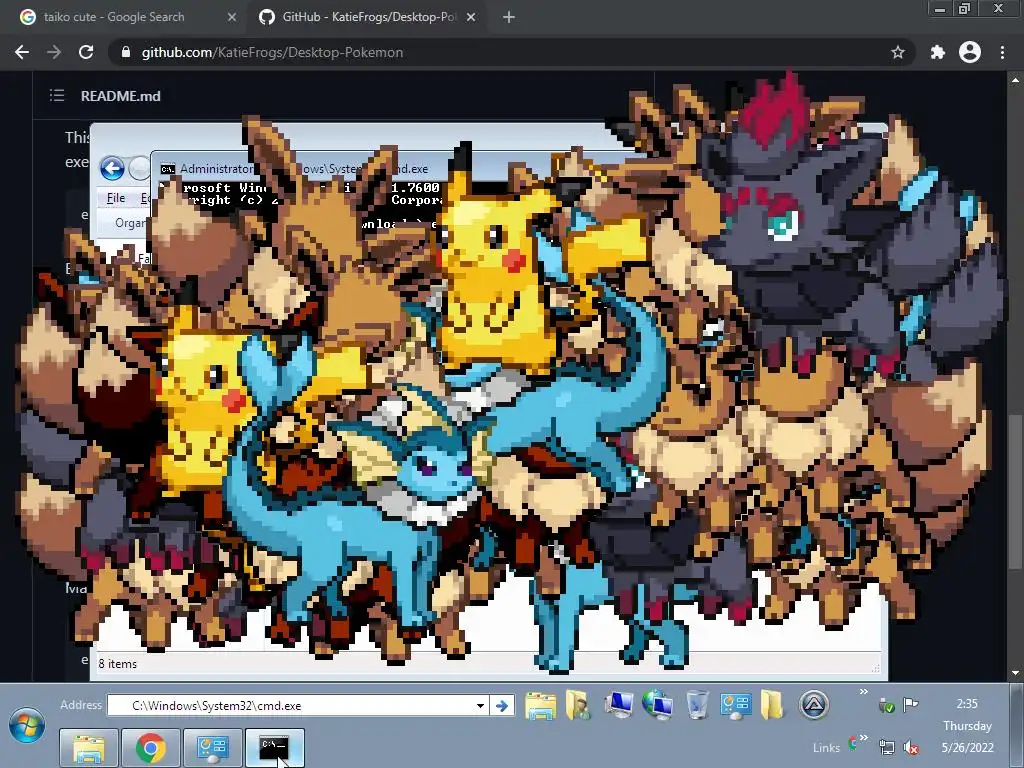Click Chrome's forward navigation arrow
Screen dimensions: 1024x768
point(54,52)
